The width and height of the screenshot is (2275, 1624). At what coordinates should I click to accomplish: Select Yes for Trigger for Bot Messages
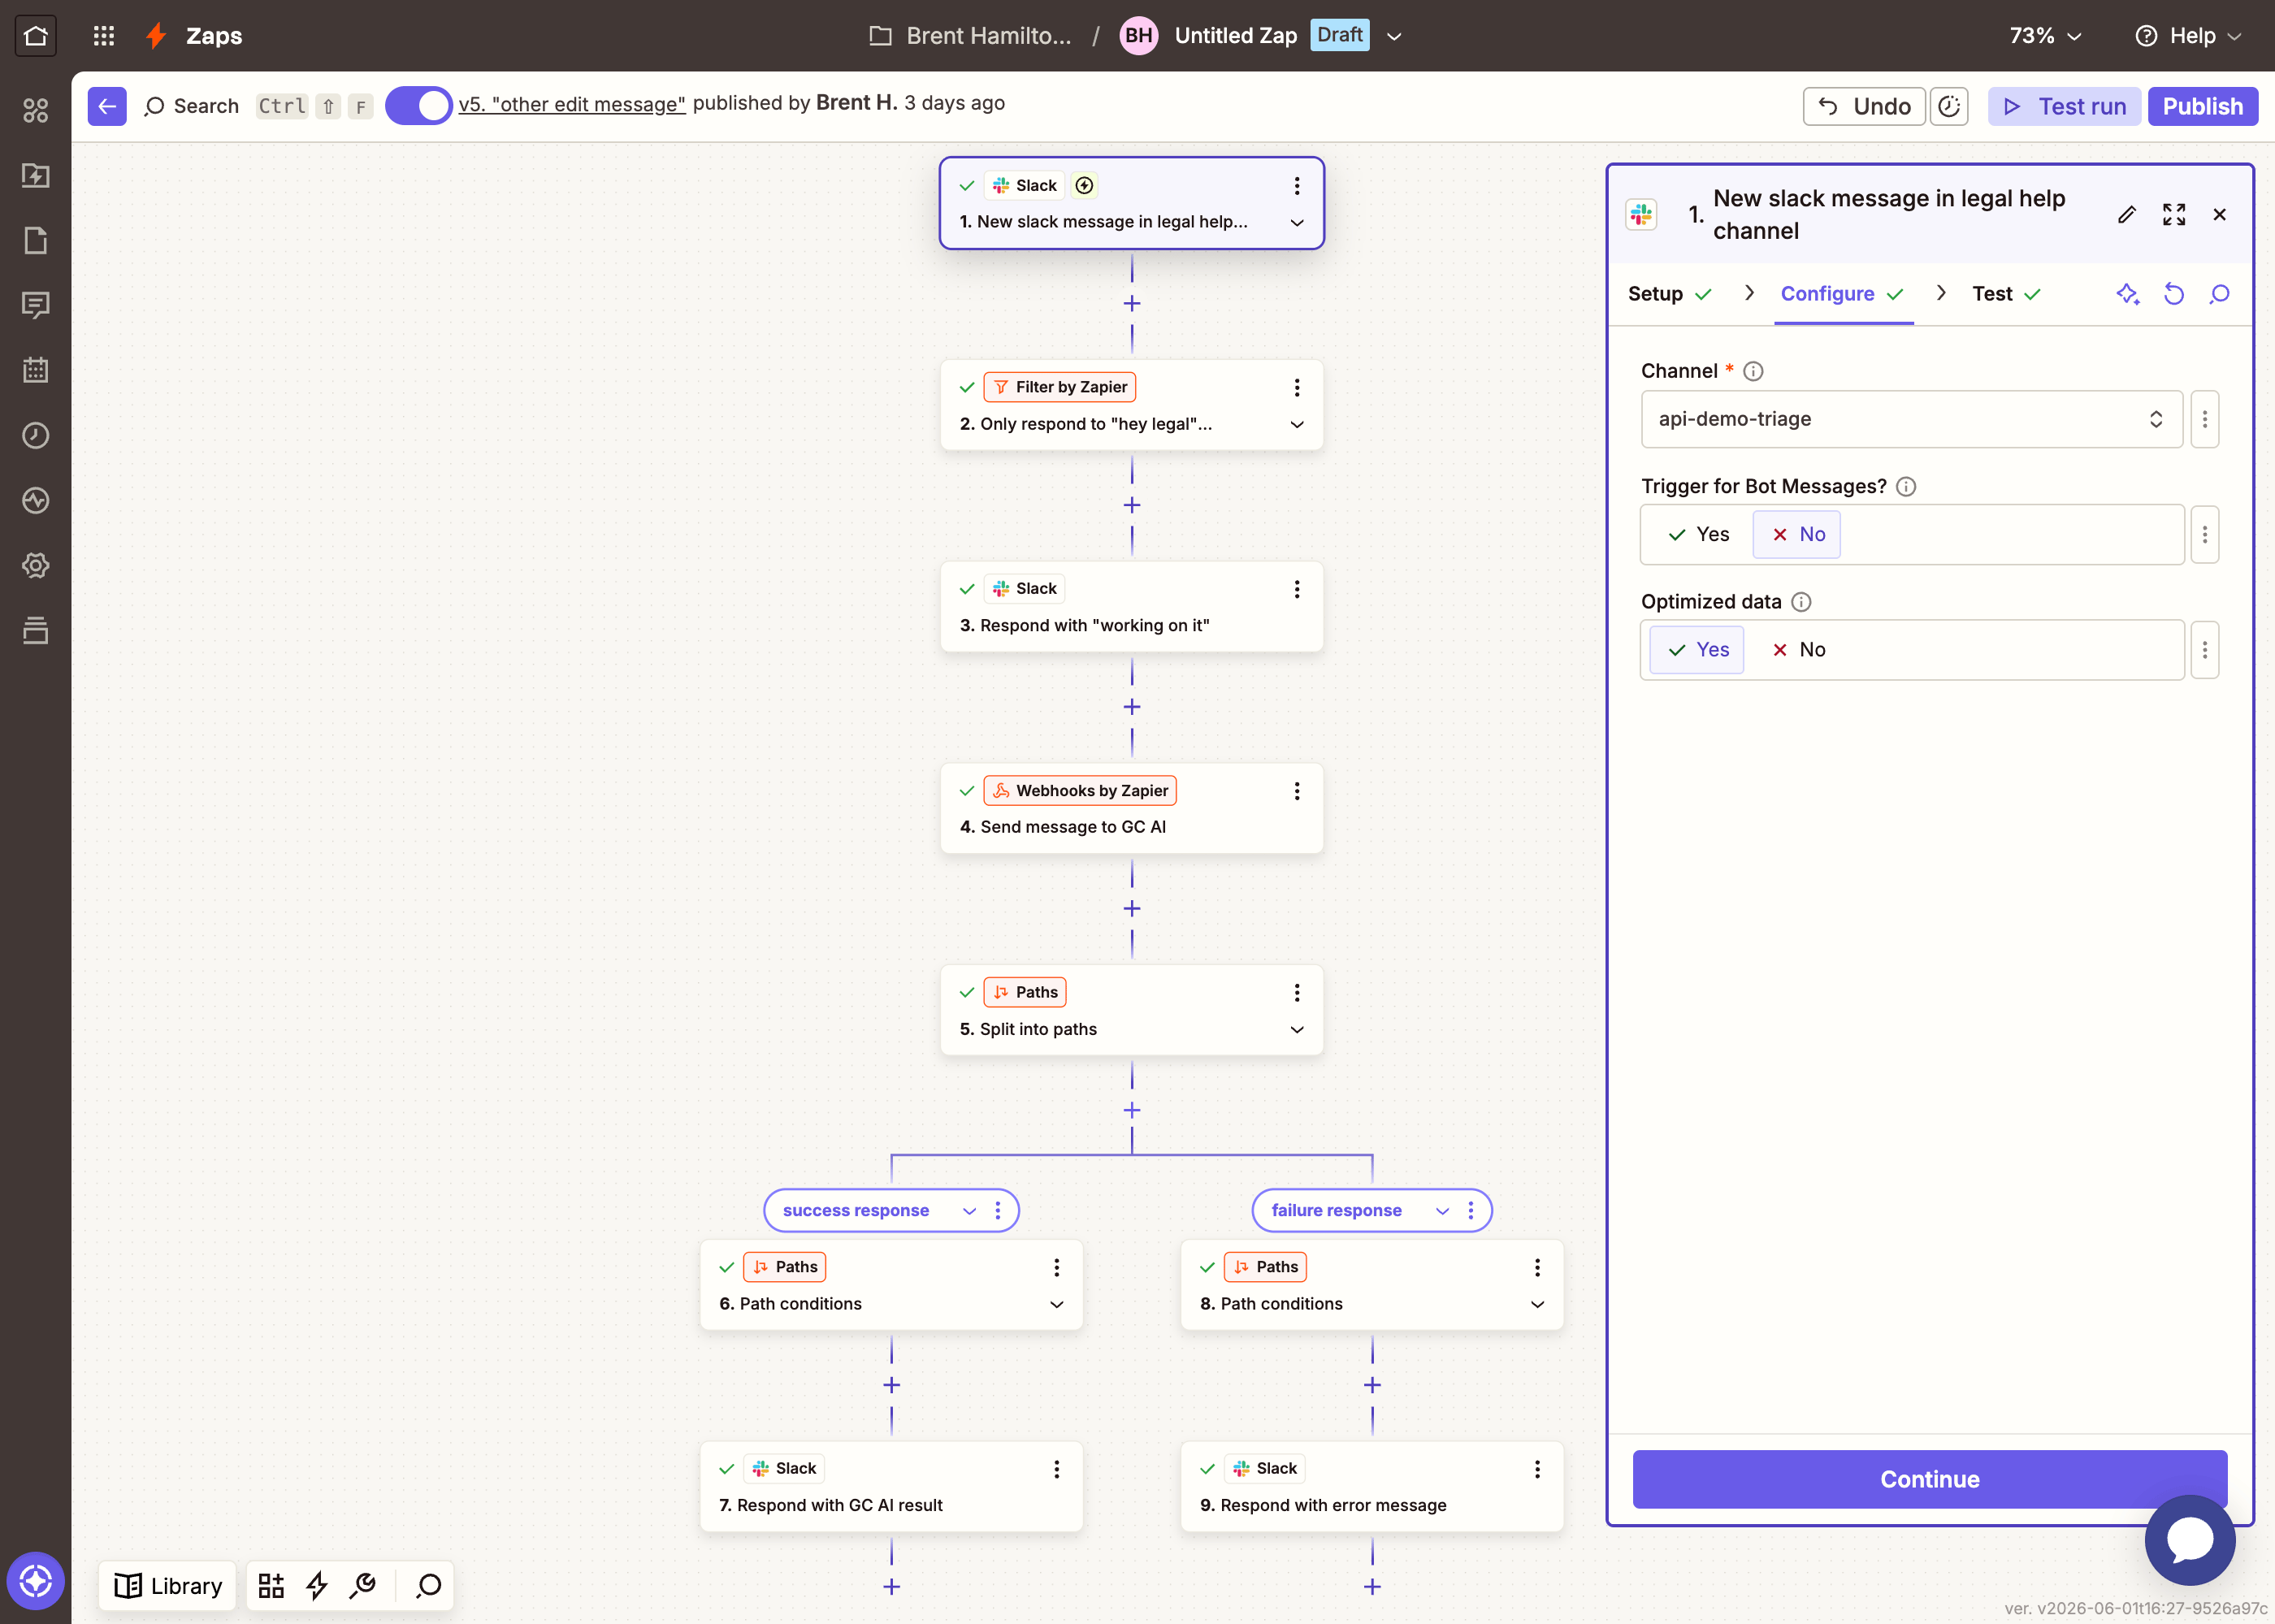point(1698,534)
